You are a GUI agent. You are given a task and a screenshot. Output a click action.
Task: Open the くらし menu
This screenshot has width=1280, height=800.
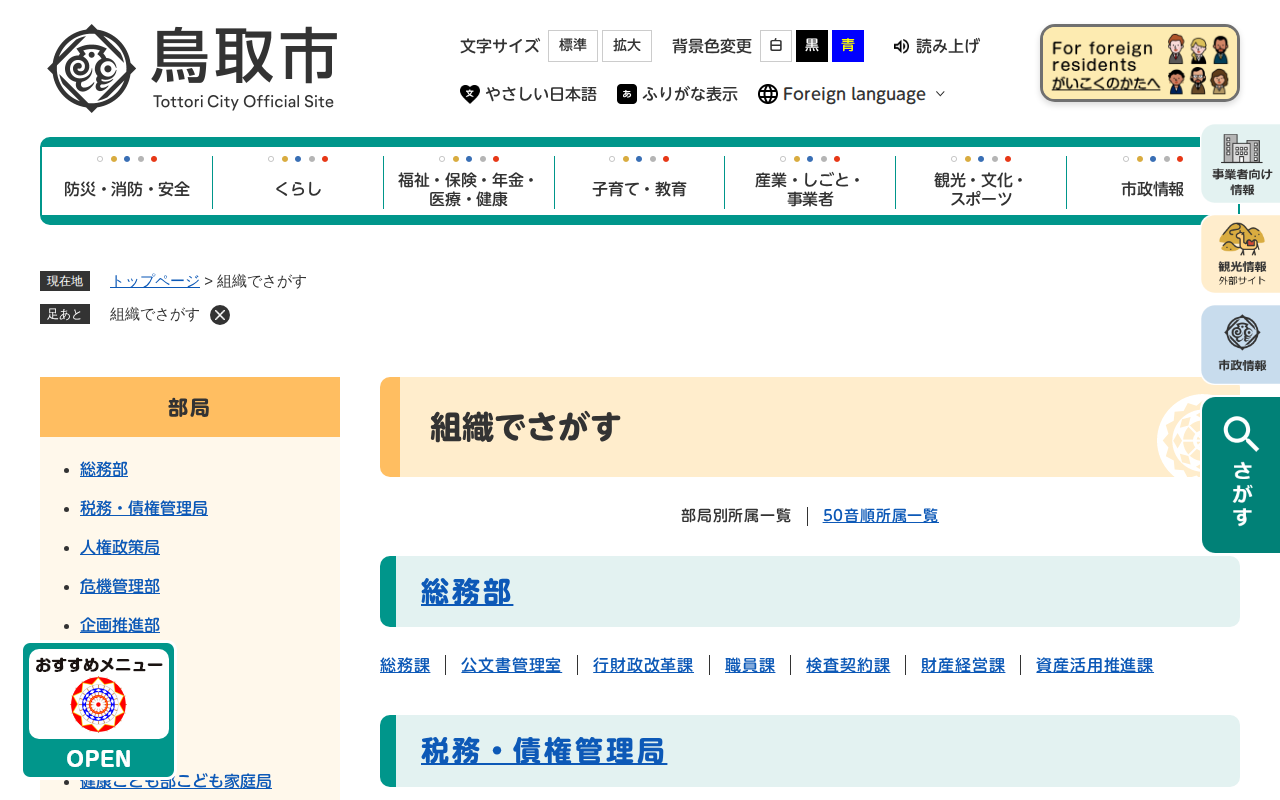coord(298,182)
